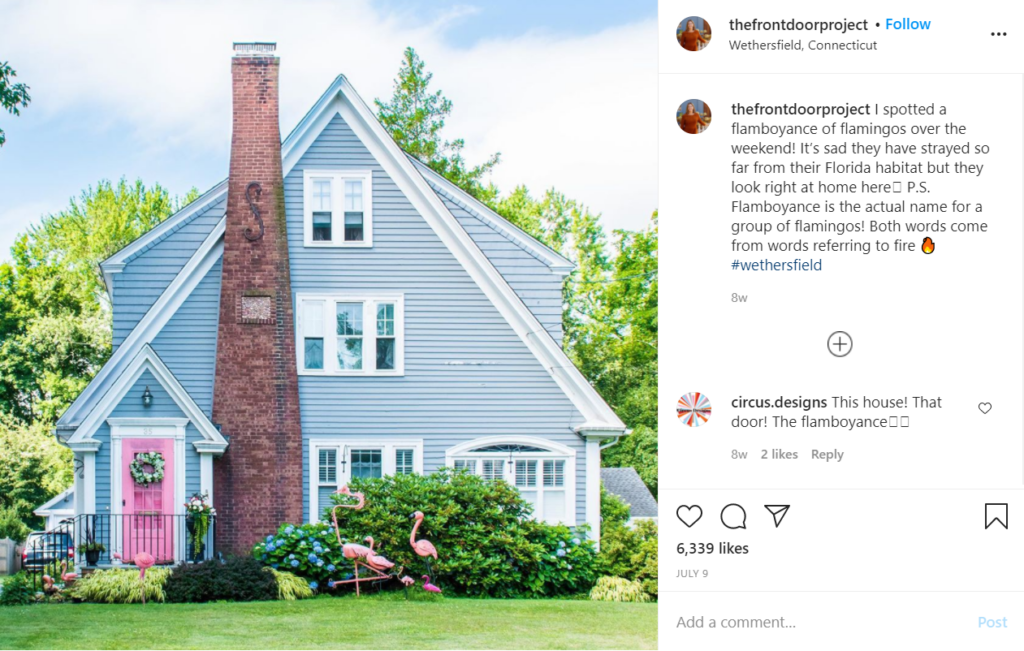Open the three-dot more options menu
The height and width of the screenshot is (651, 1024).
(x=998, y=34)
